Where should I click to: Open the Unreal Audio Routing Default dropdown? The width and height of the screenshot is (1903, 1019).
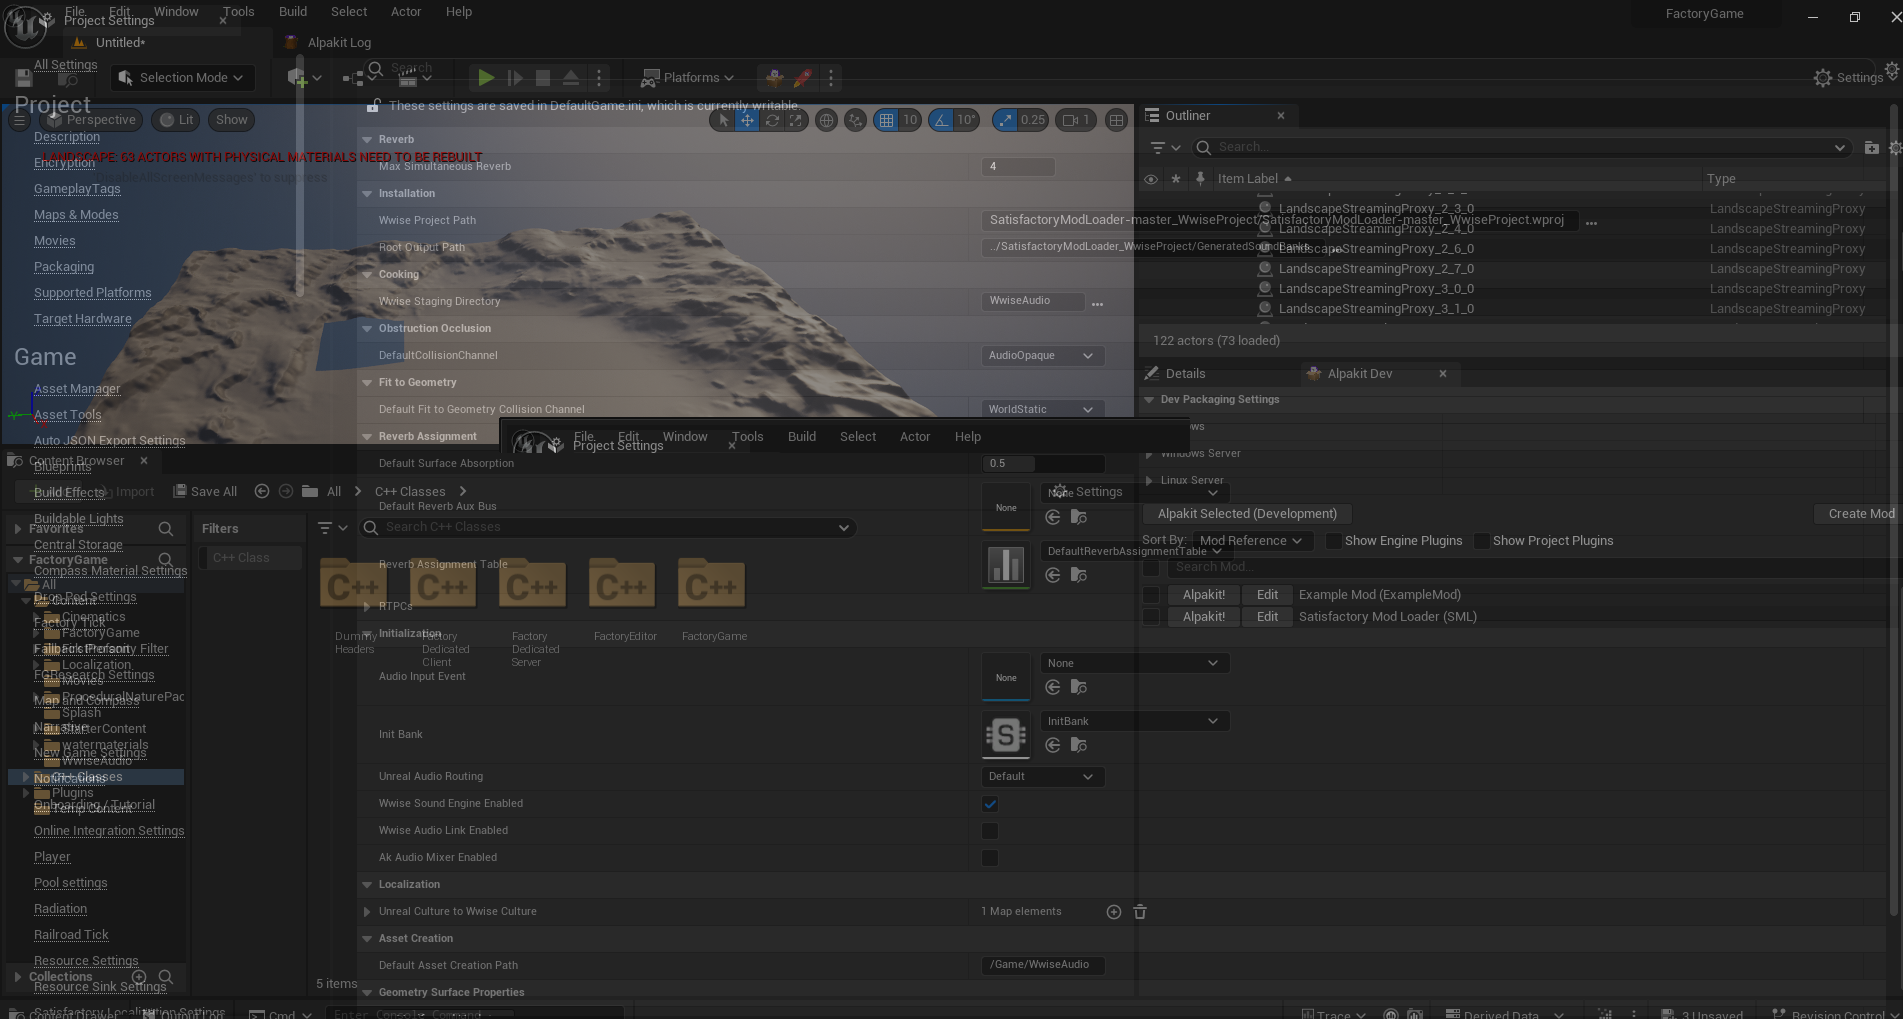(x=1041, y=777)
